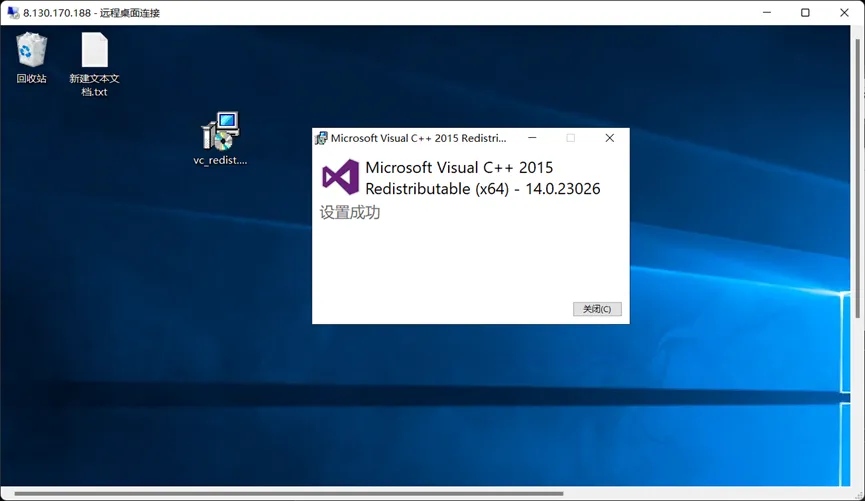
Task: Click the Remote Desktop Connection title bar icon
Action: click(13, 12)
